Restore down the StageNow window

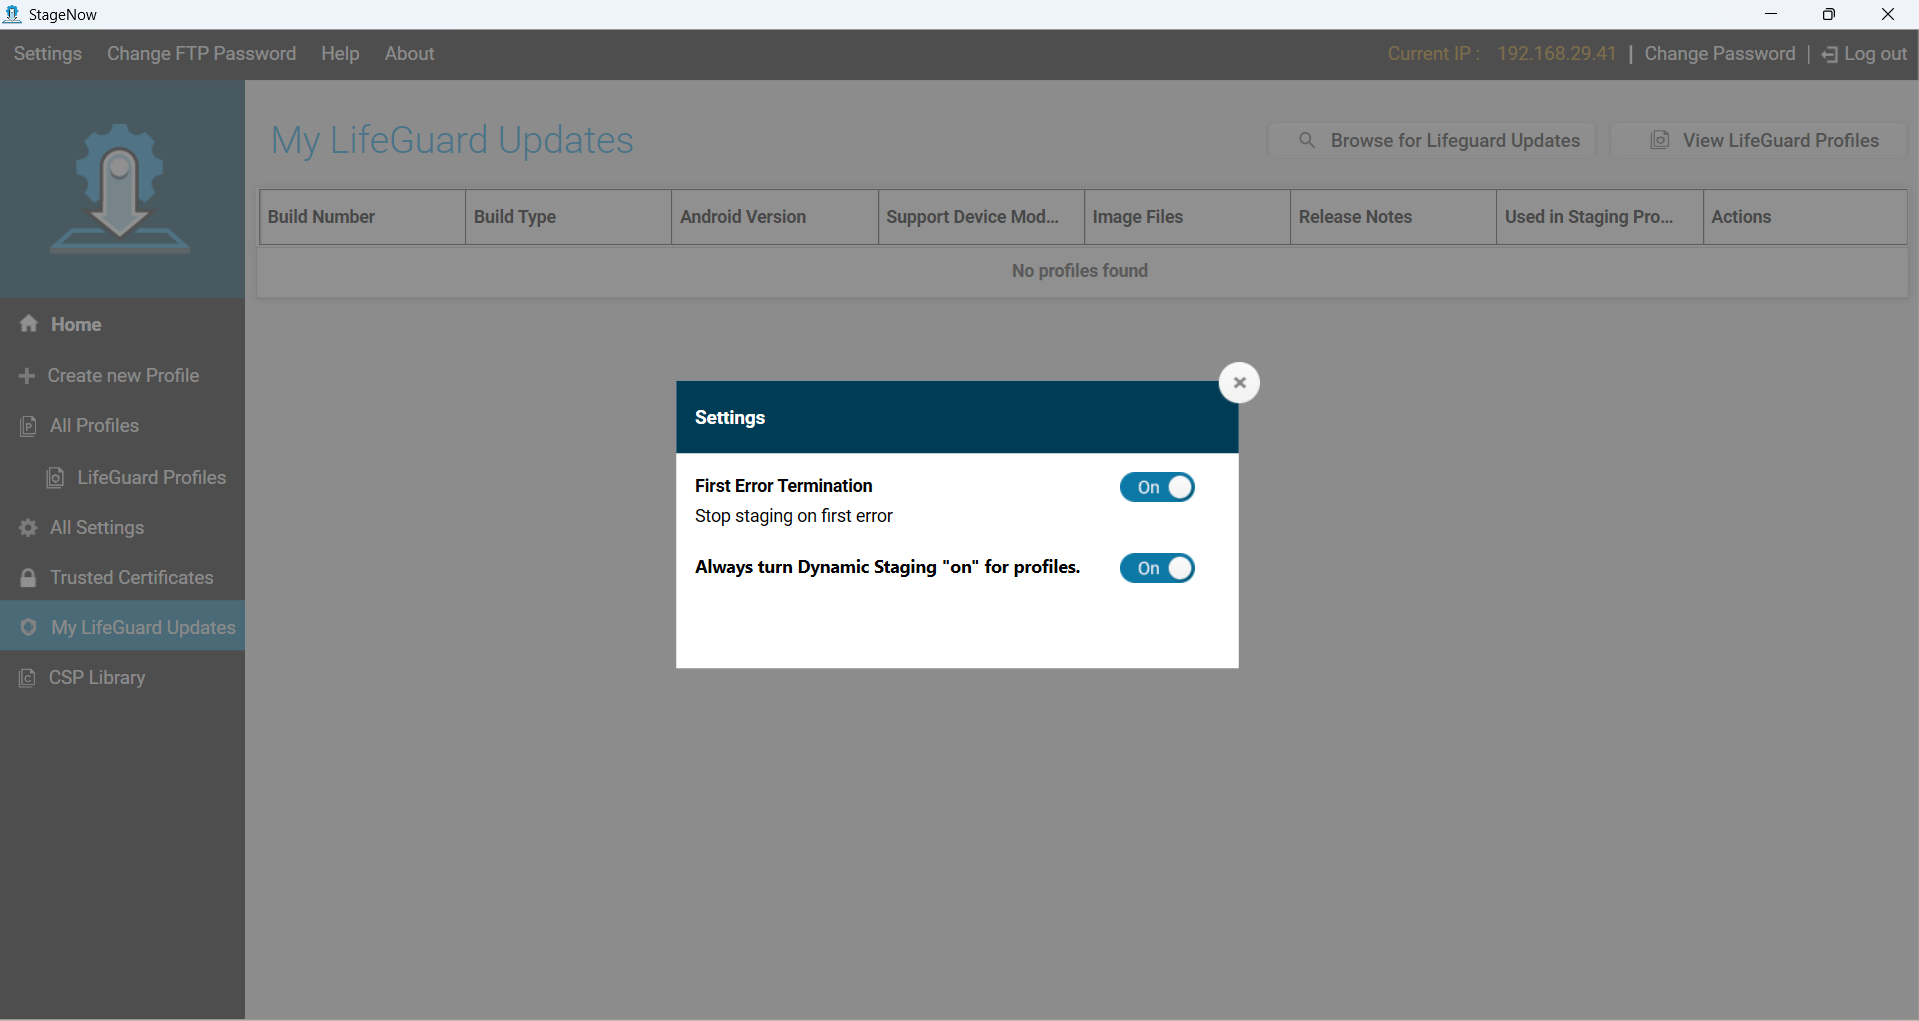coord(1829,14)
